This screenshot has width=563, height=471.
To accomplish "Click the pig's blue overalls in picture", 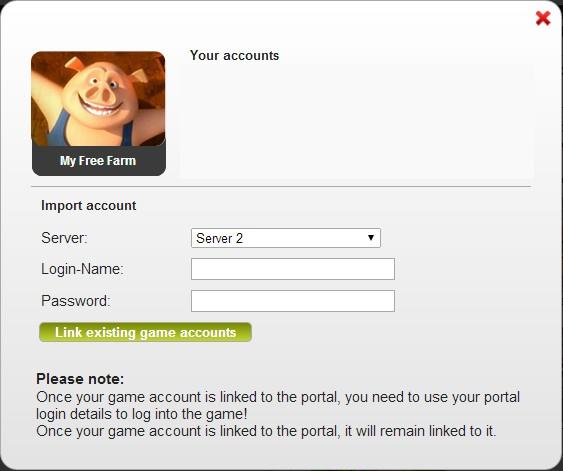I will click(x=59, y=129).
